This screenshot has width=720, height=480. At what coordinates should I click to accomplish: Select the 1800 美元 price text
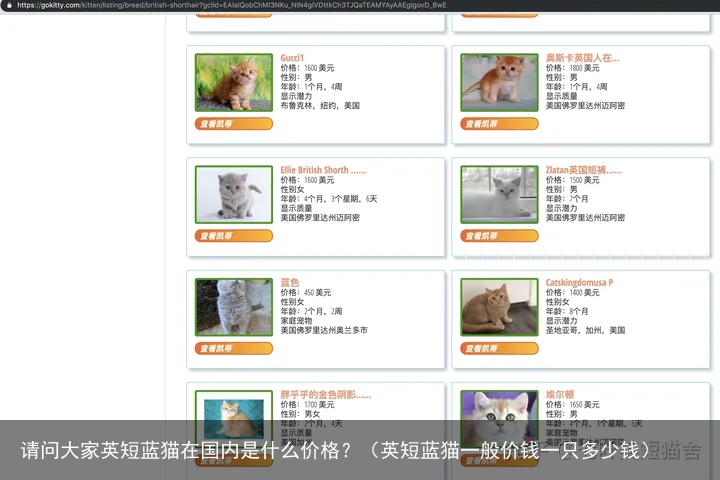[585, 68]
